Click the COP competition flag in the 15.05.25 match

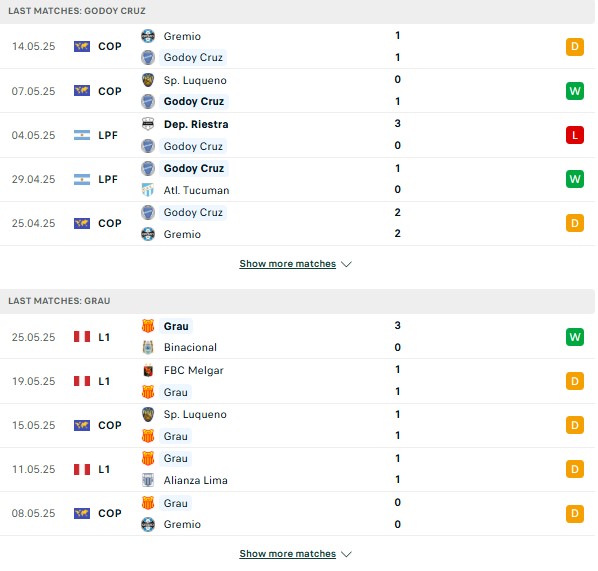point(82,425)
